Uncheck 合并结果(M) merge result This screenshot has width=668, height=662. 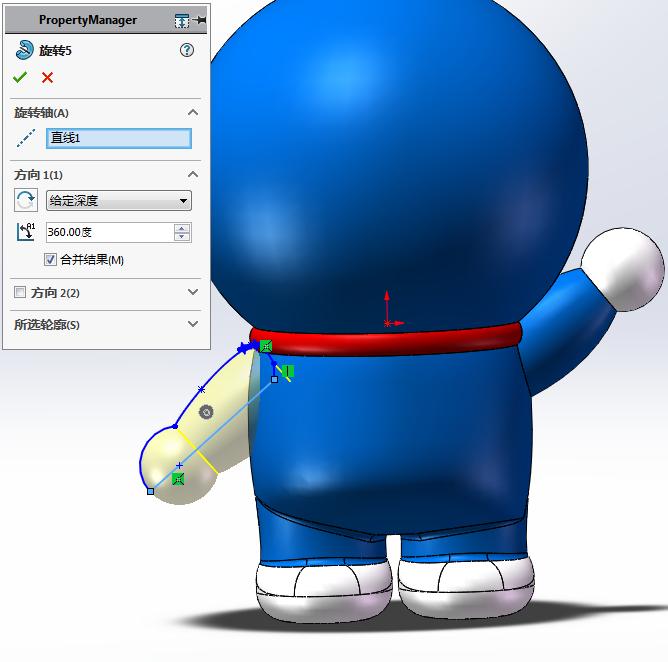tap(50, 259)
